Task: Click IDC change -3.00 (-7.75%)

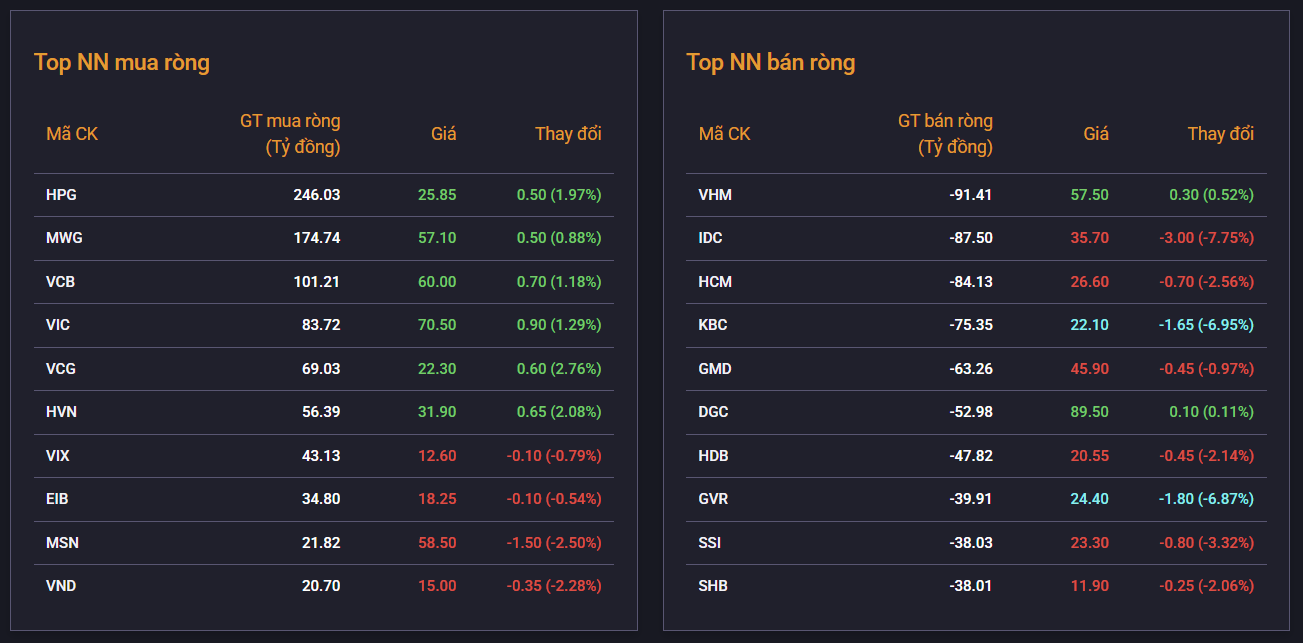Action: [1206, 238]
